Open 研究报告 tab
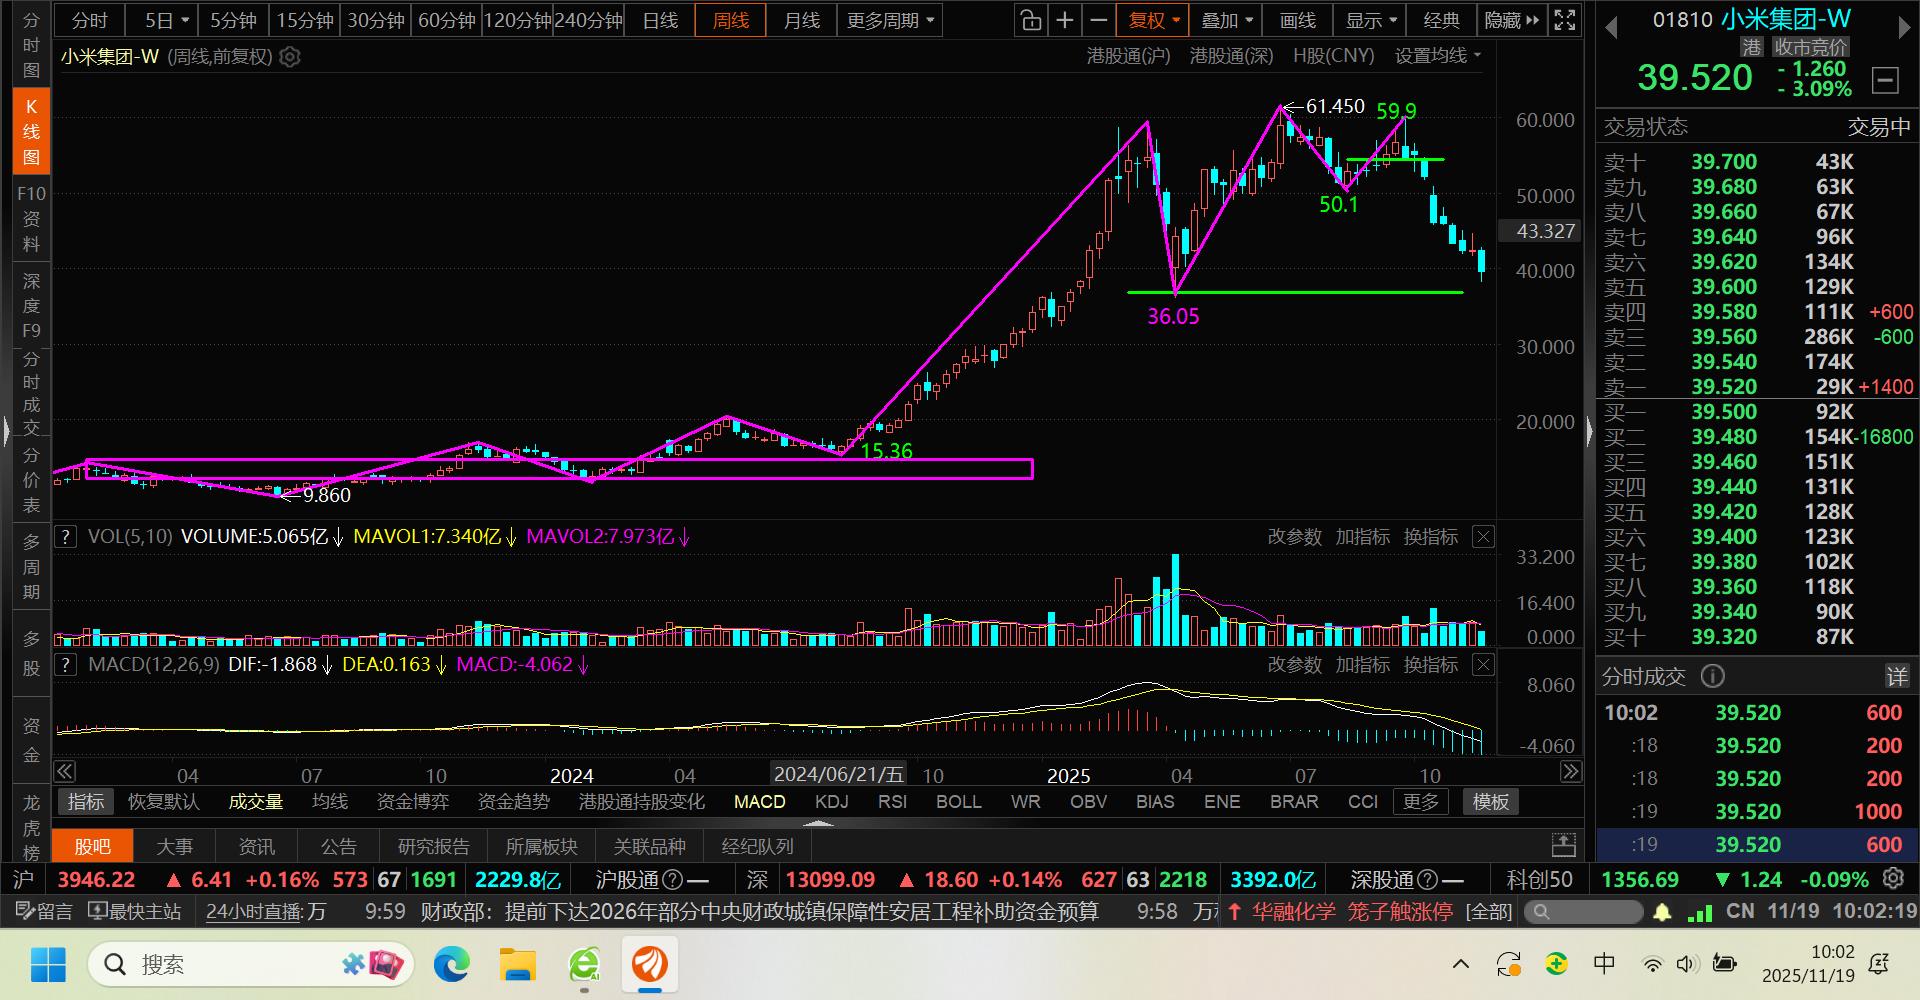The image size is (1920, 1000). pyautogui.click(x=434, y=846)
